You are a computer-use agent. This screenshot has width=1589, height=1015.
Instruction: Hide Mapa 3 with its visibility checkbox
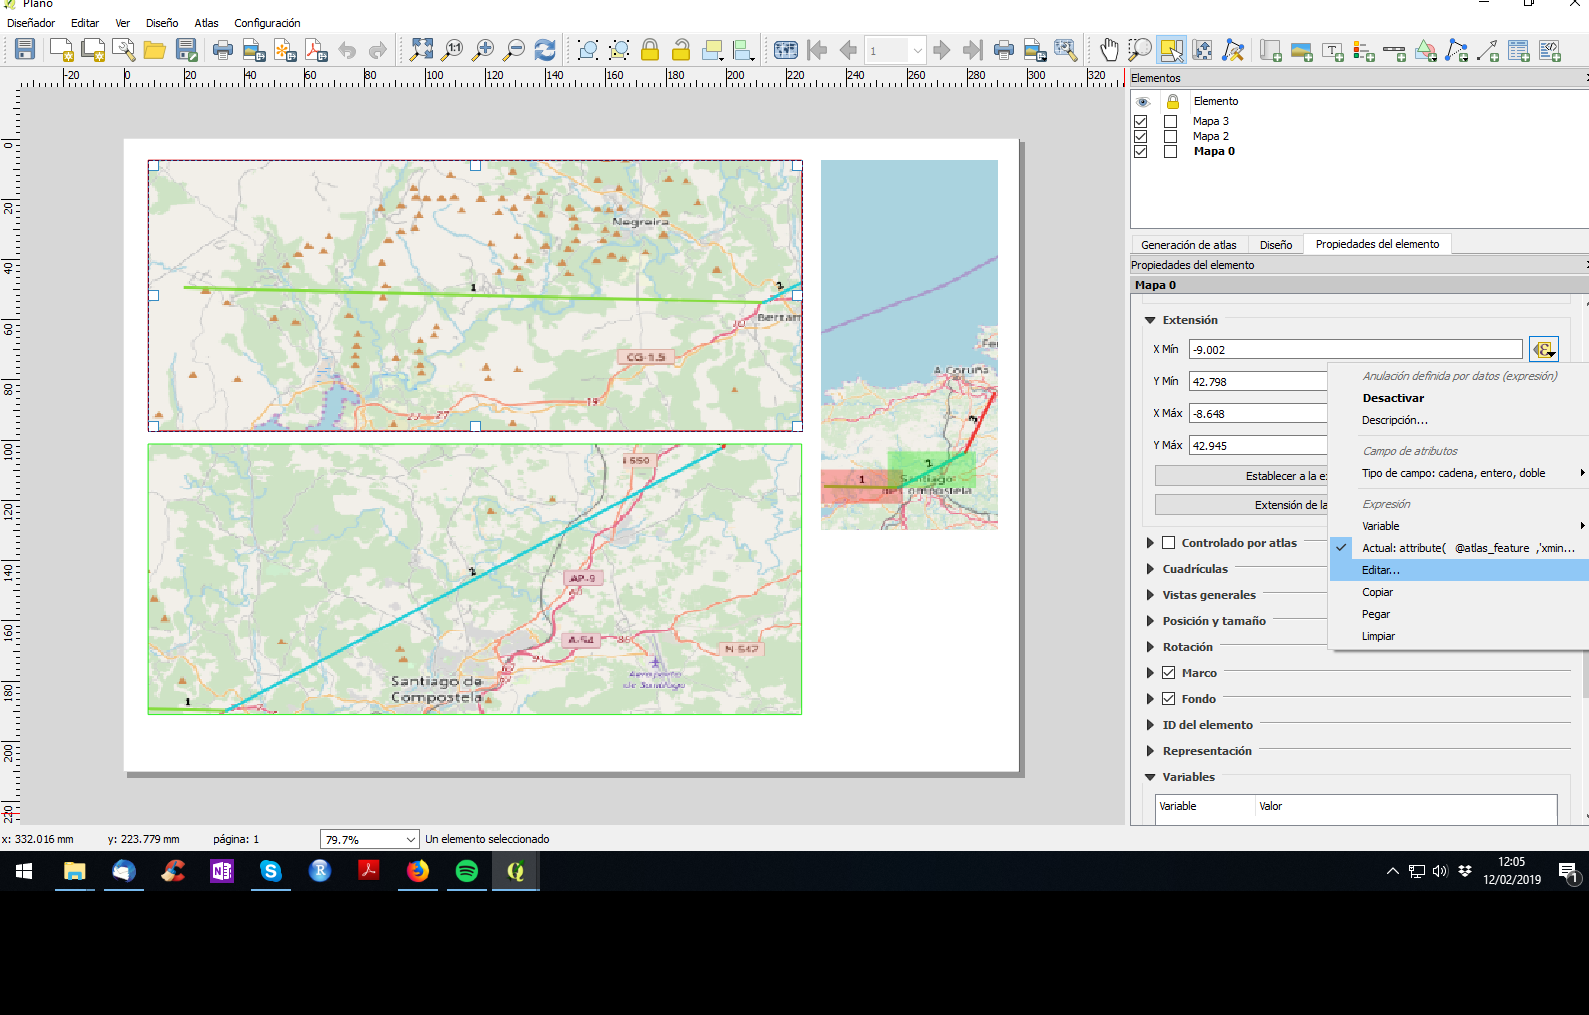(1141, 121)
